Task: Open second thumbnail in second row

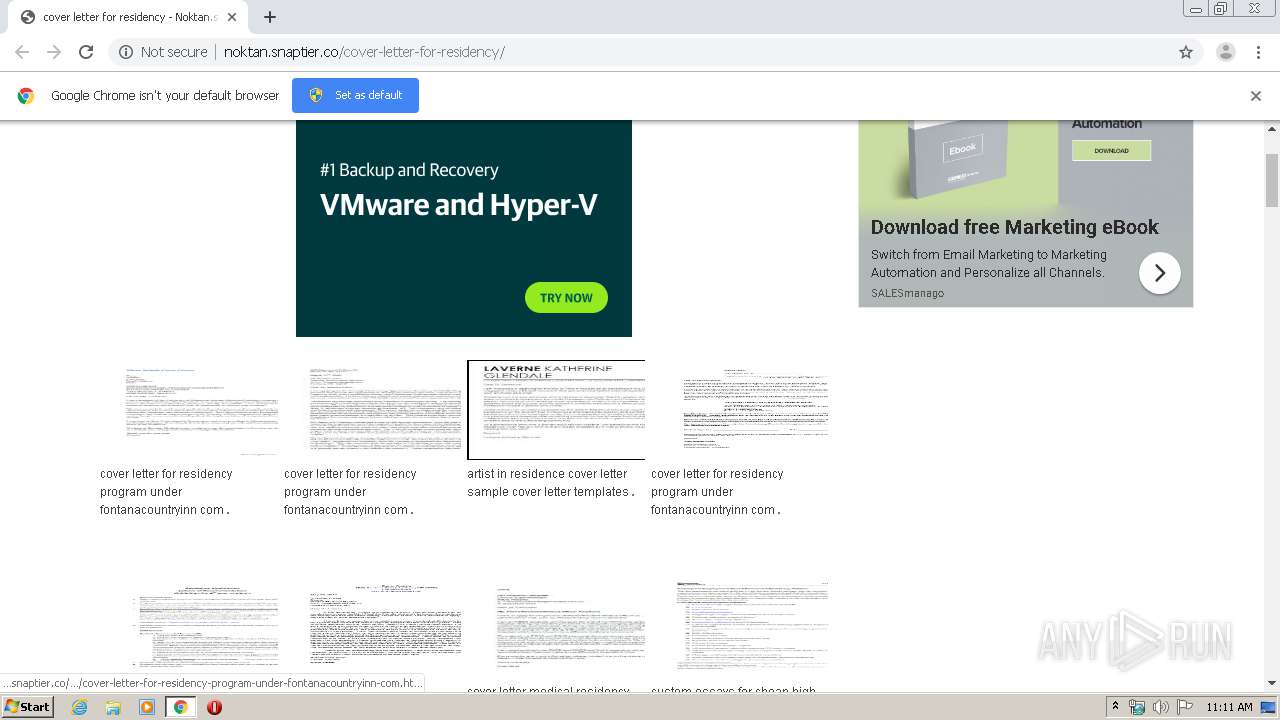Action: [x=373, y=627]
